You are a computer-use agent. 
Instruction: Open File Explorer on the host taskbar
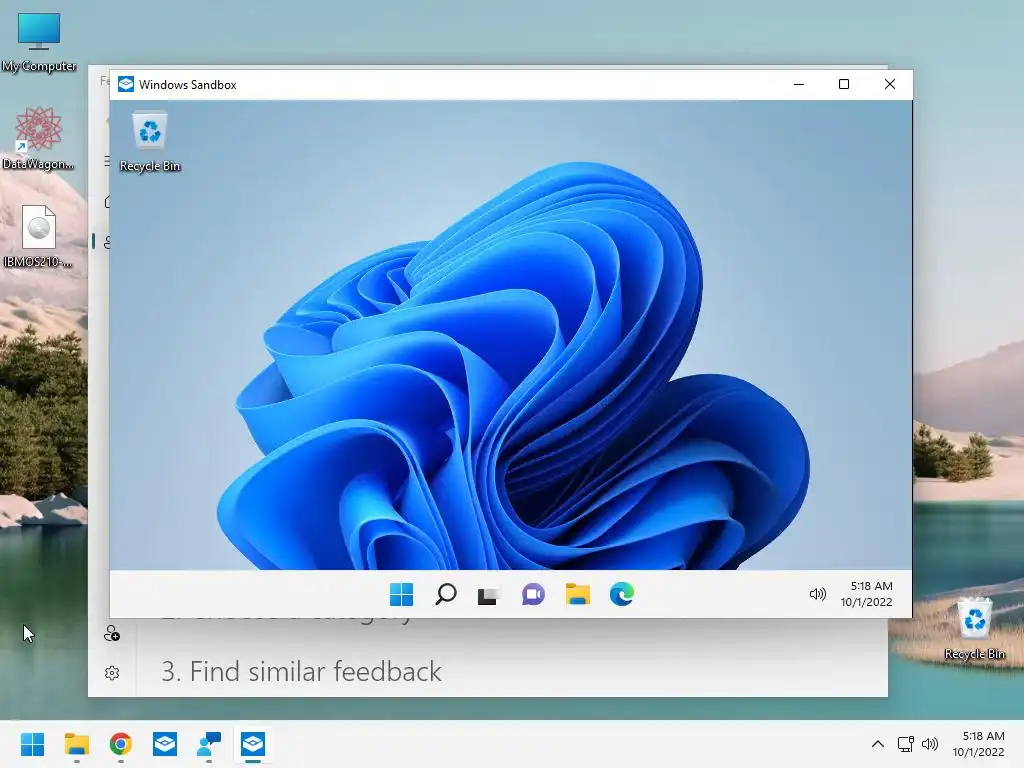point(76,744)
